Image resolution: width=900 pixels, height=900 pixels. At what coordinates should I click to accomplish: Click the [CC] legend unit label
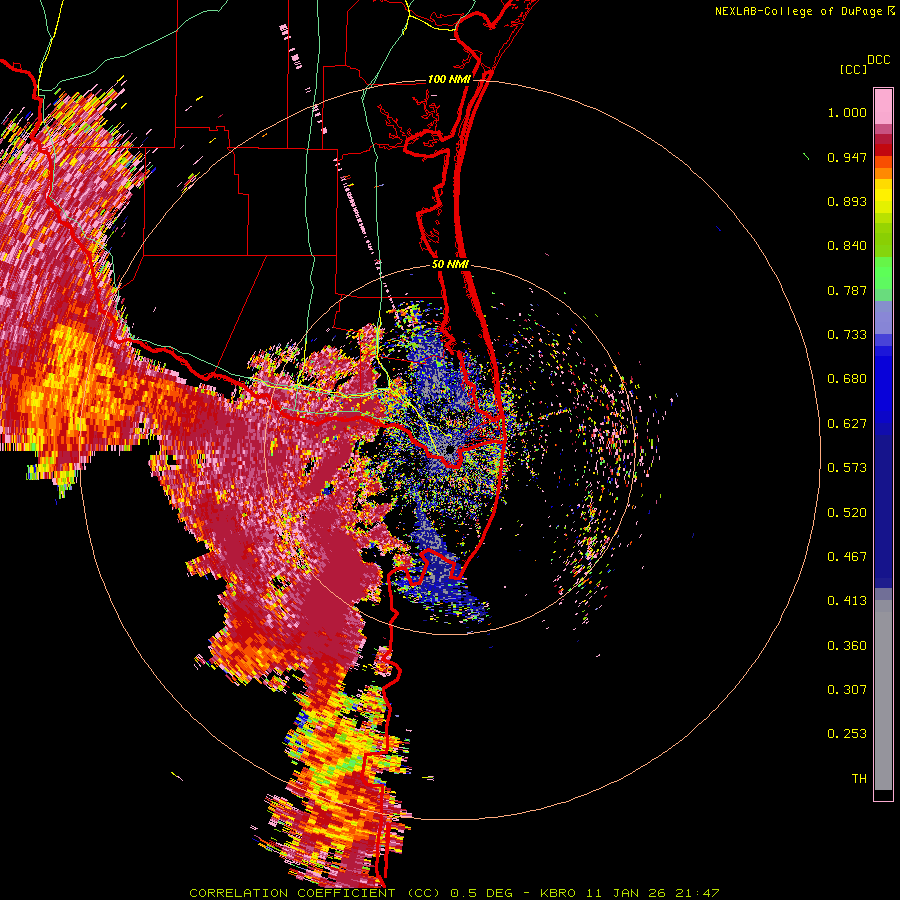pos(853,69)
